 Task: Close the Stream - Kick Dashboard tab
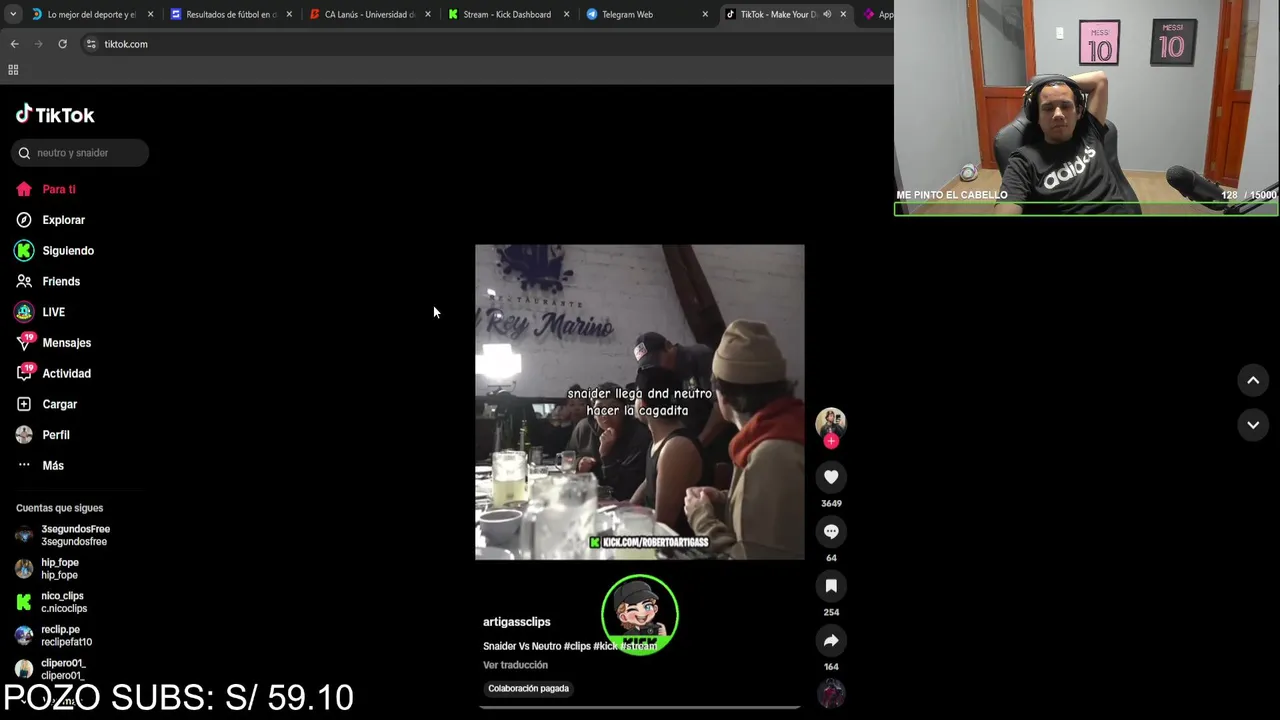tap(567, 14)
